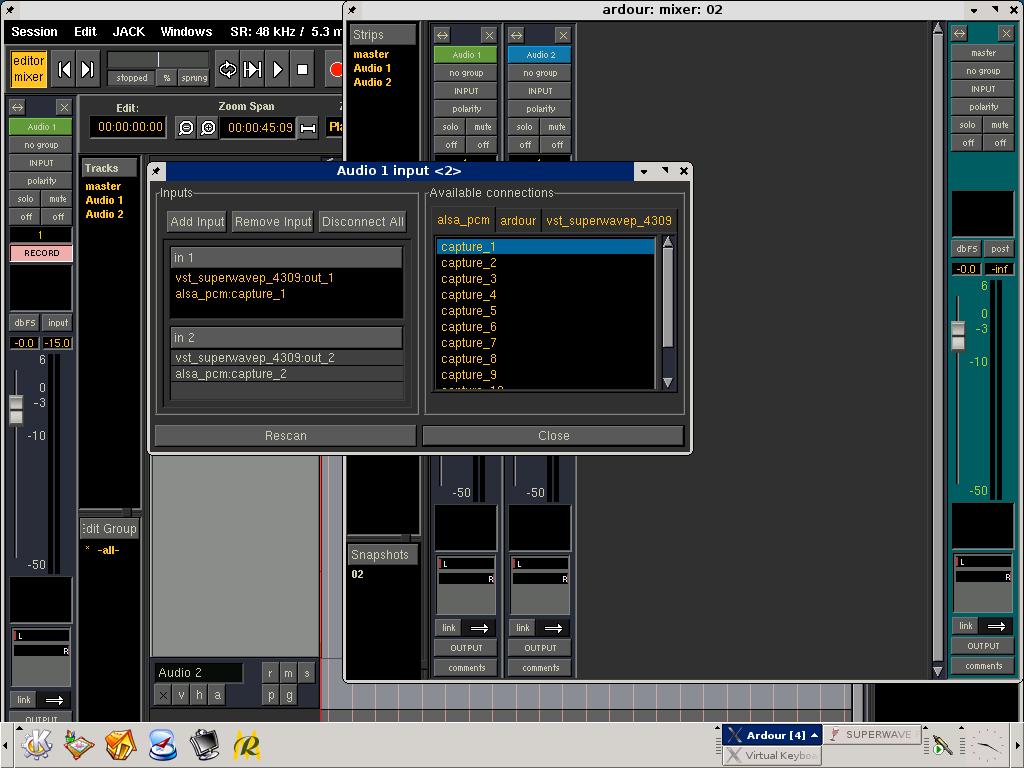
Task: Open the Windows menu
Action: click(186, 31)
